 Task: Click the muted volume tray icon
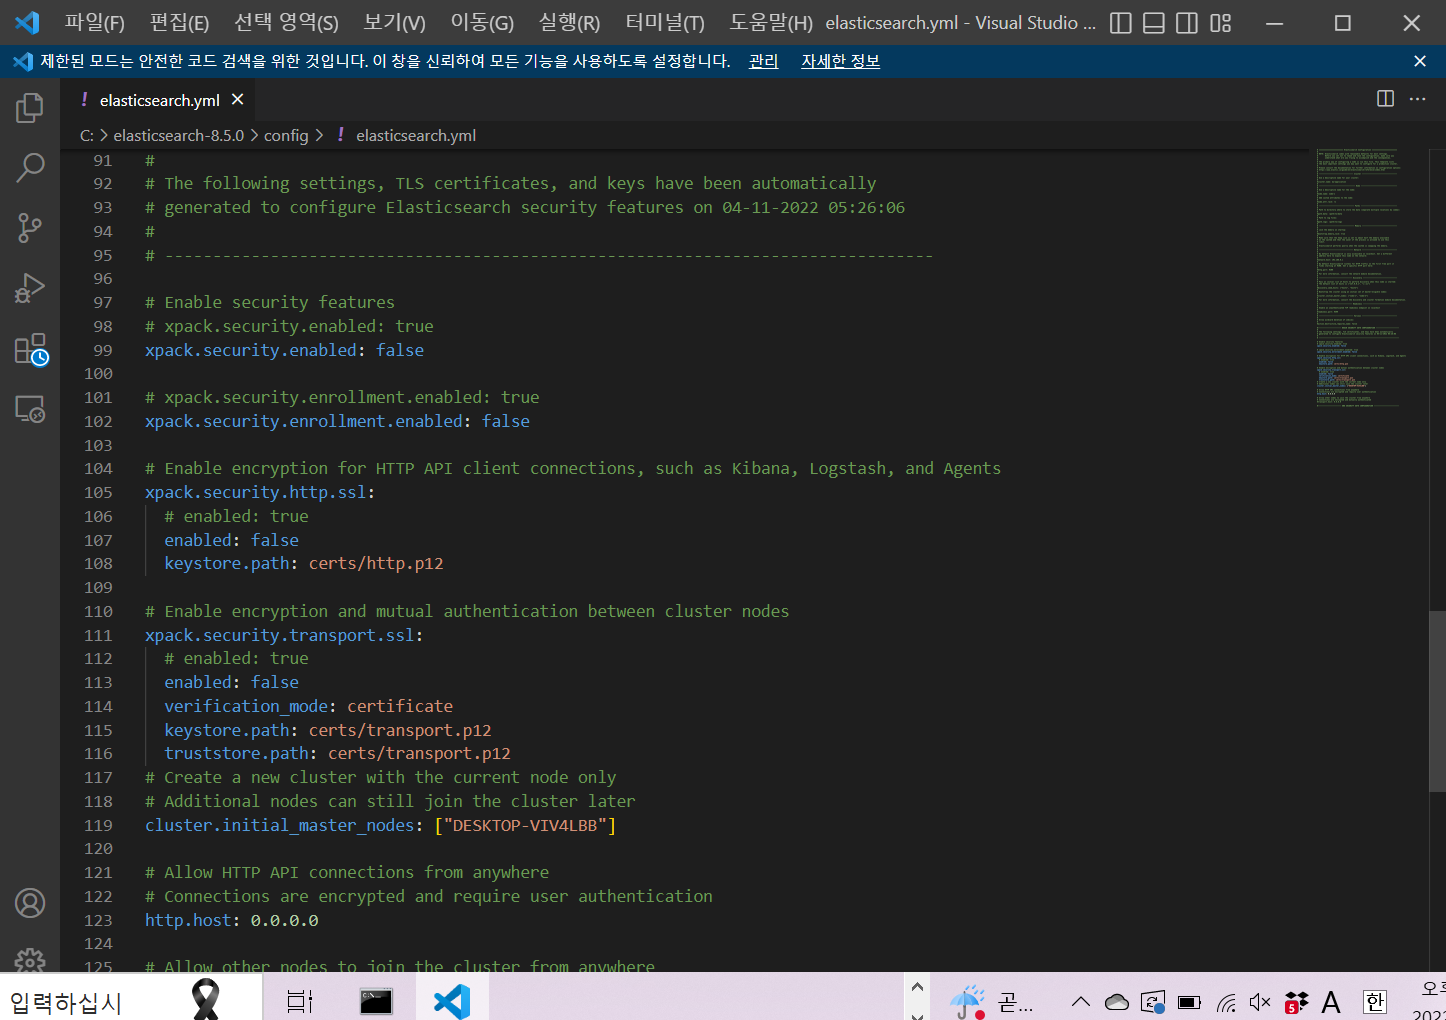(1260, 1001)
